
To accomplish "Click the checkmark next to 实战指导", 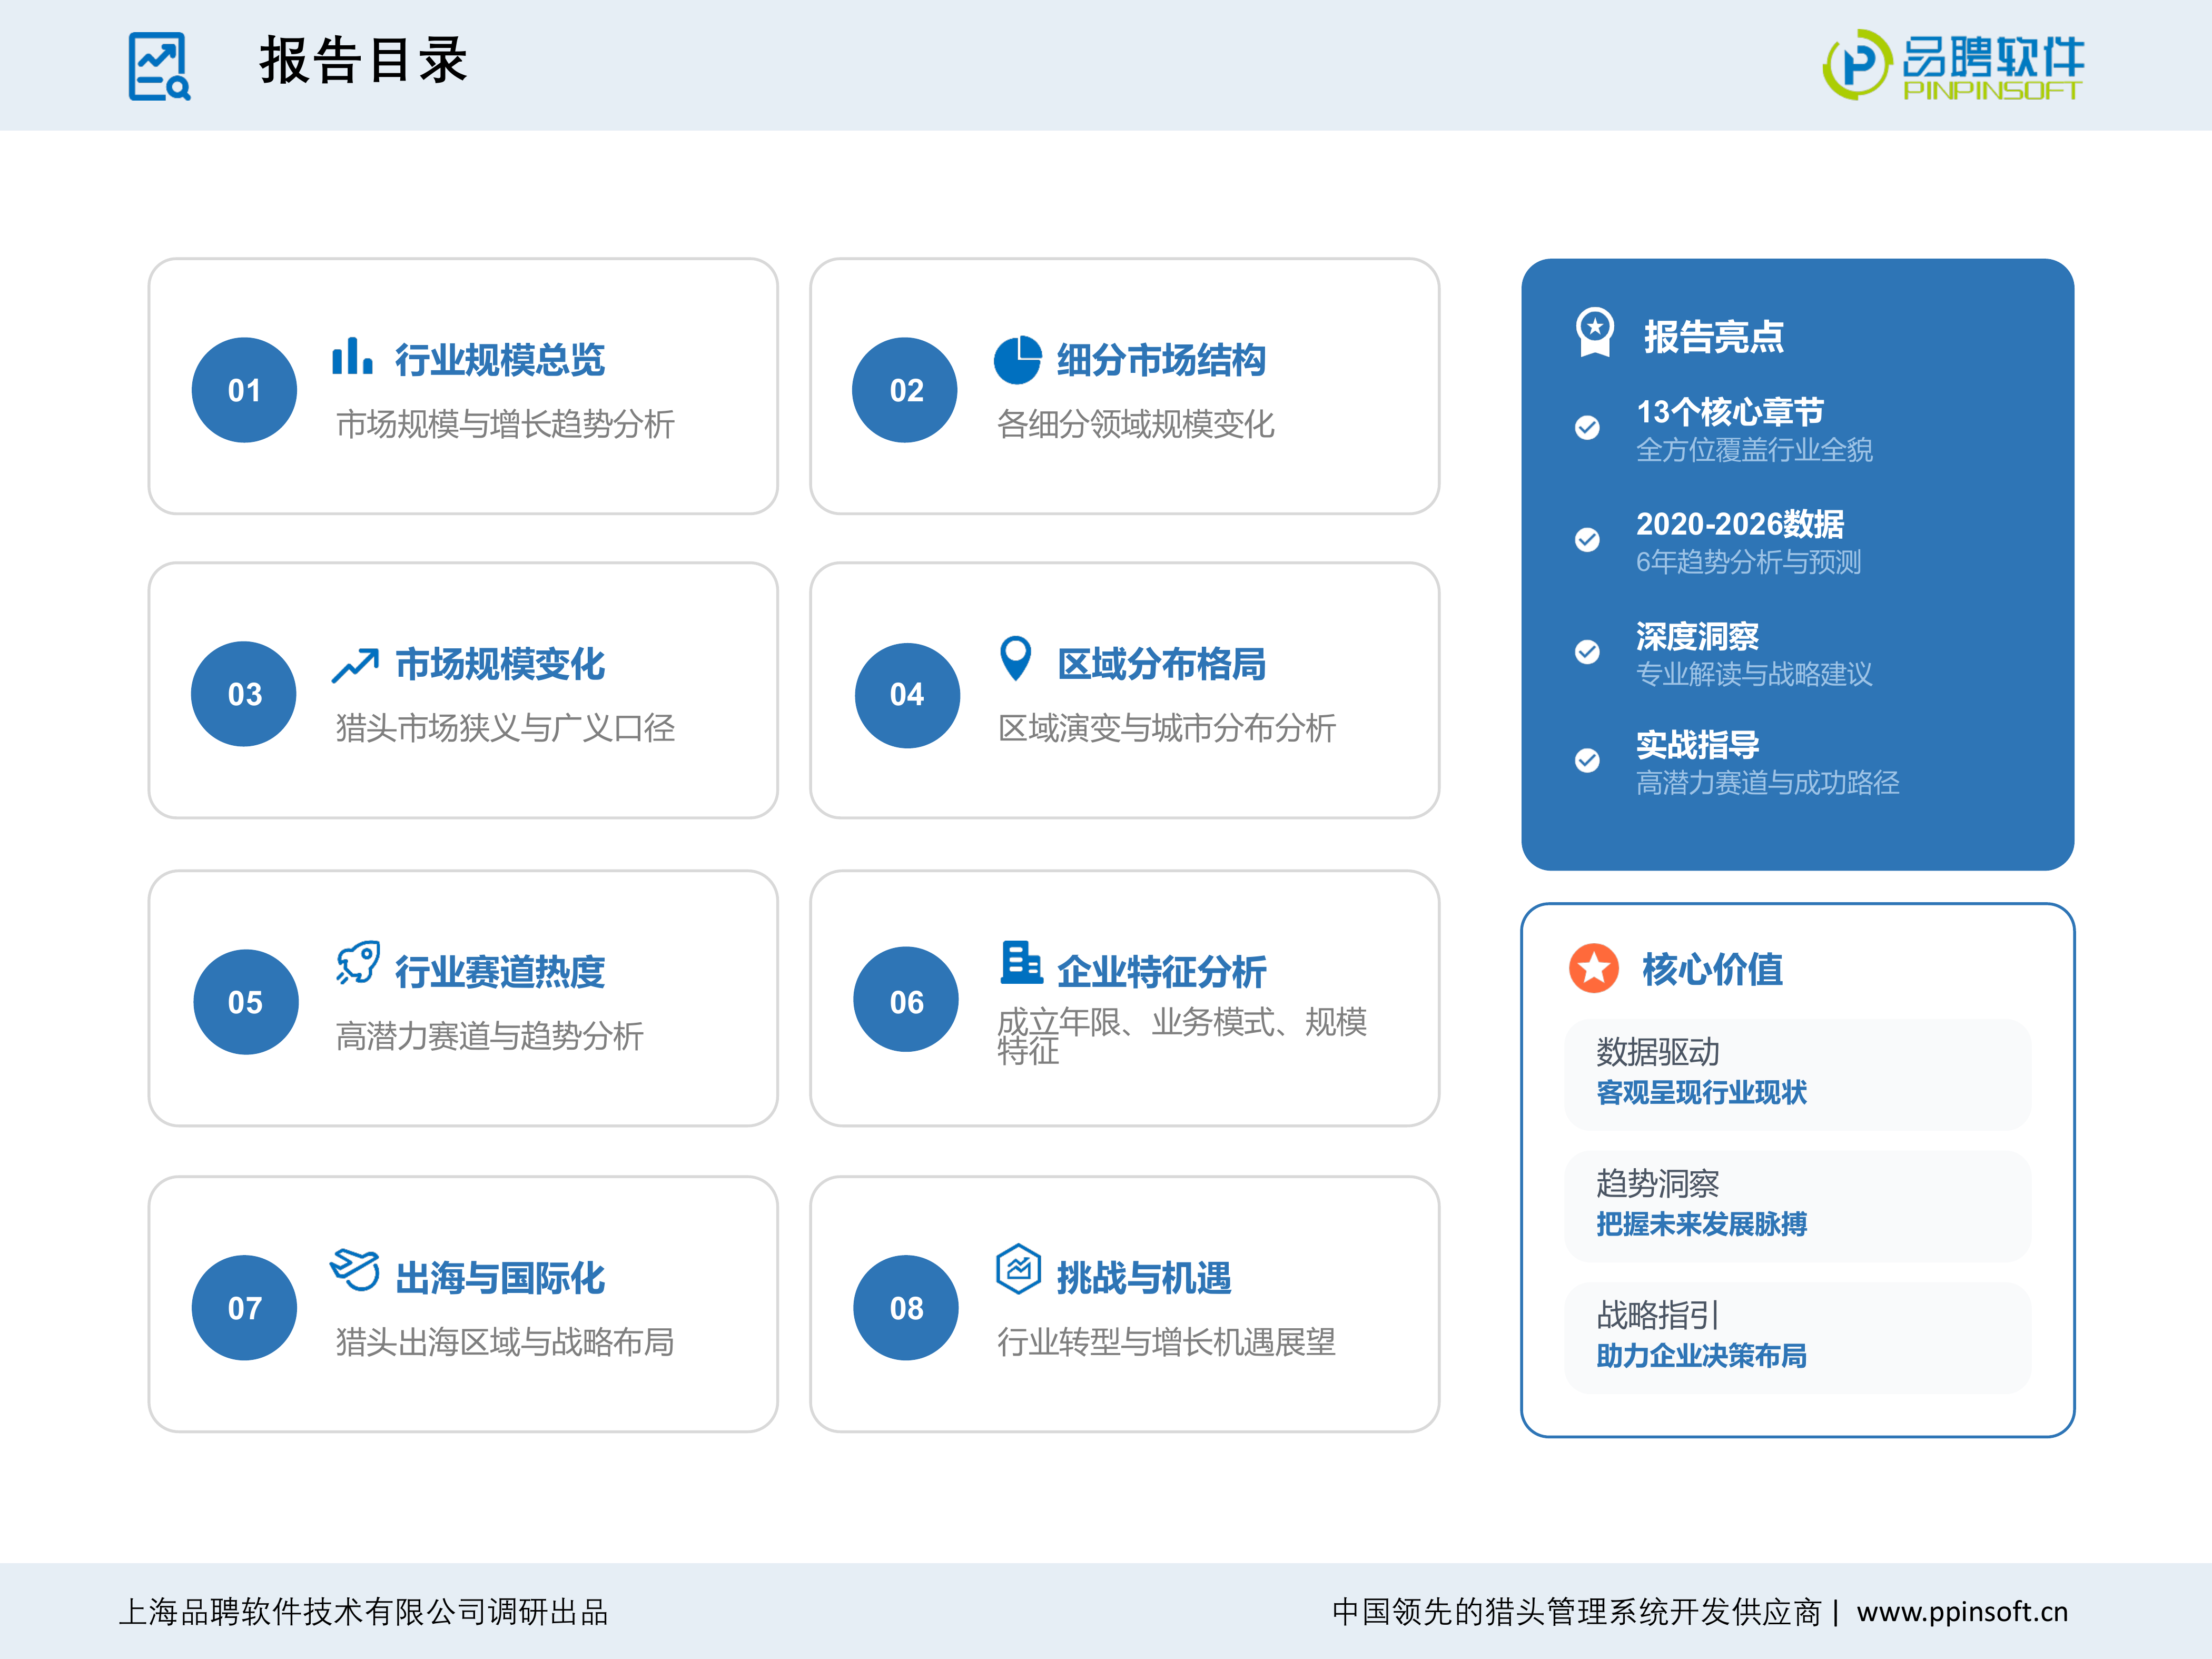I will coord(1587,761).
